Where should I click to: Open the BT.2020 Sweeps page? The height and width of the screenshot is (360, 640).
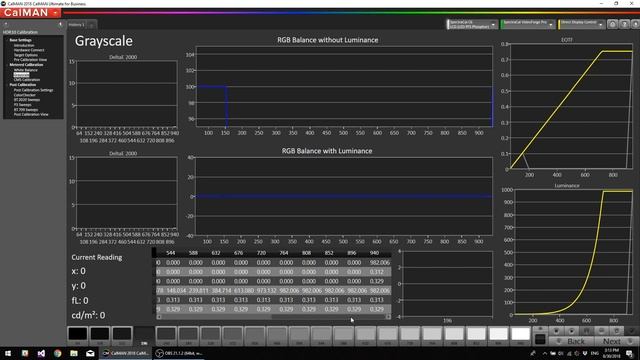click(x=27, y=100)
